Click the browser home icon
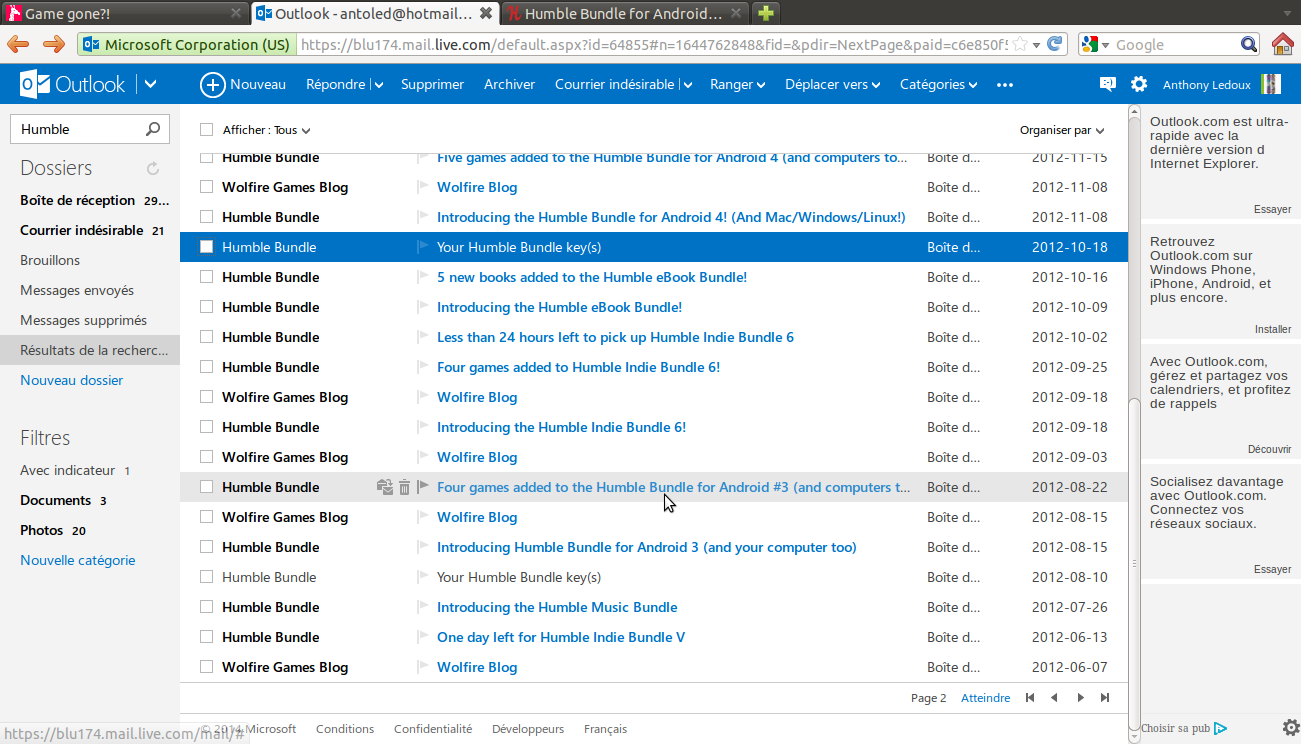 click(1283, 44)
